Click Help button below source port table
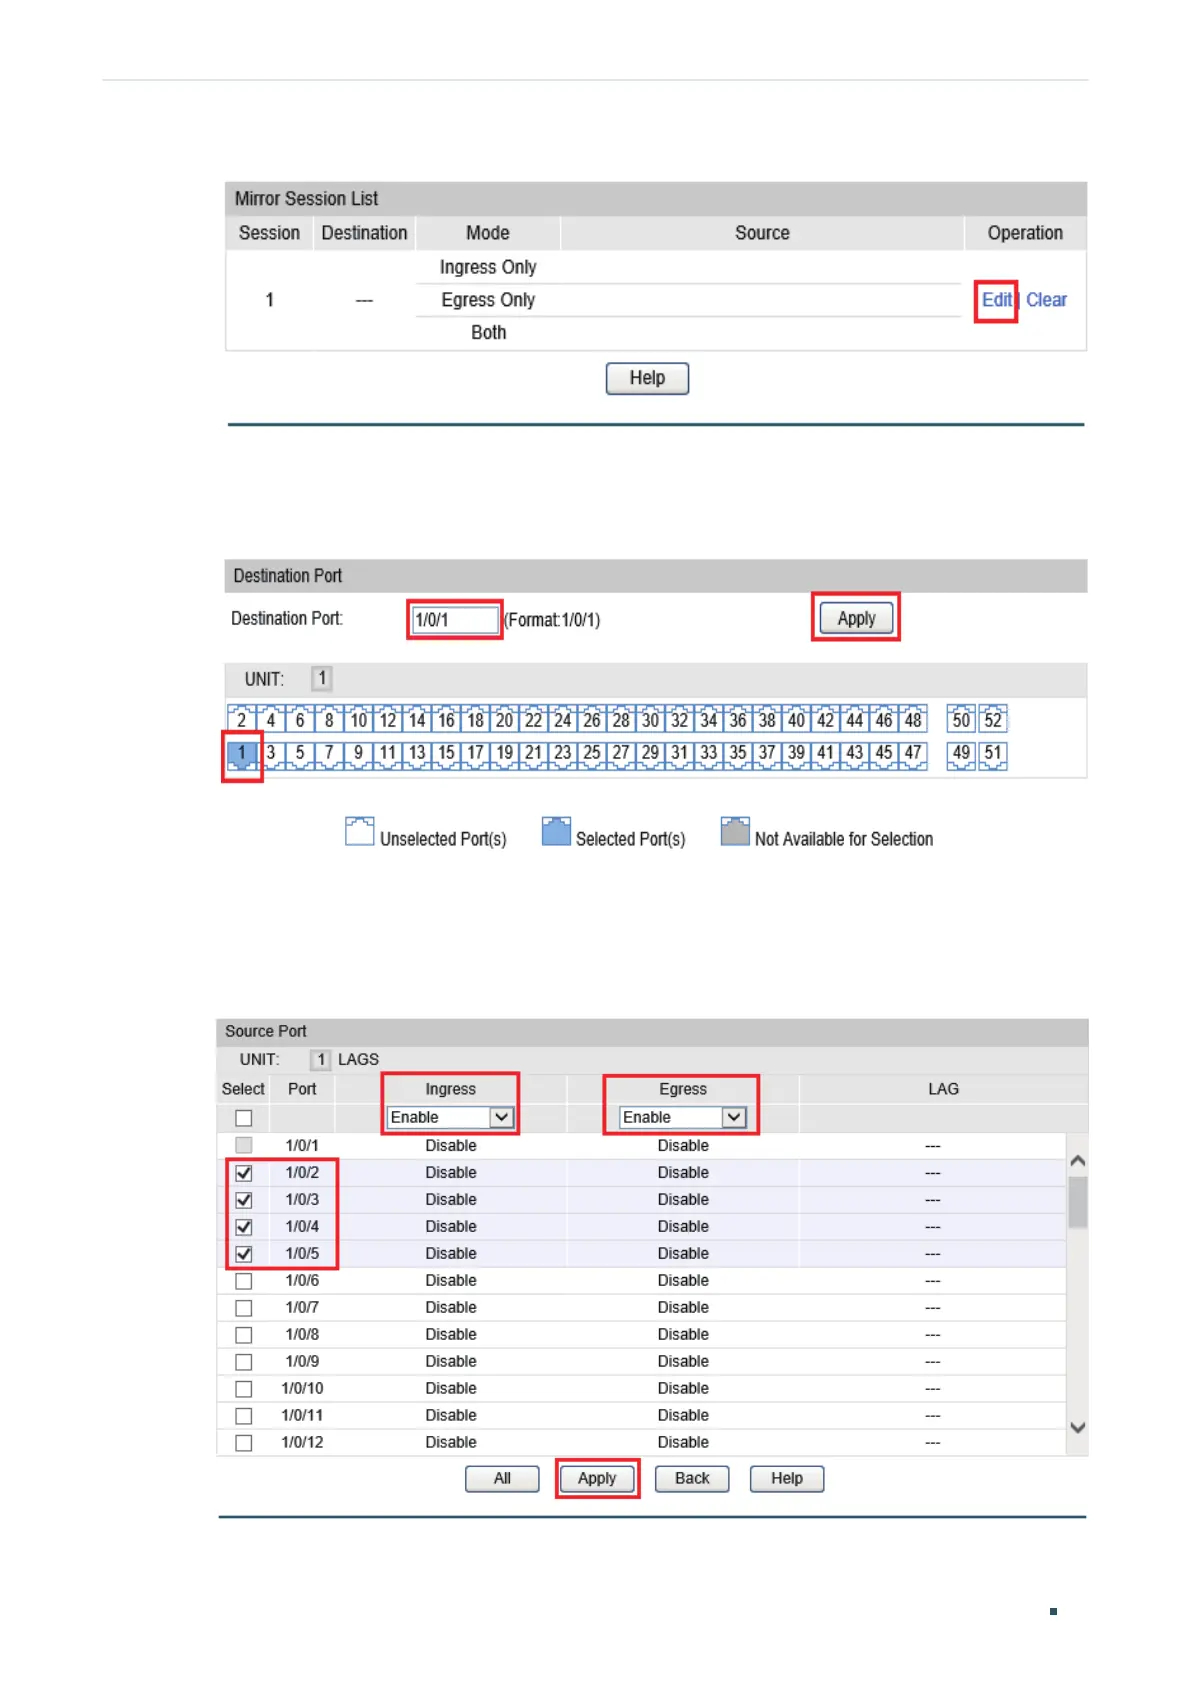The image size is (1191, 1684). click(x=787, y=1478)
